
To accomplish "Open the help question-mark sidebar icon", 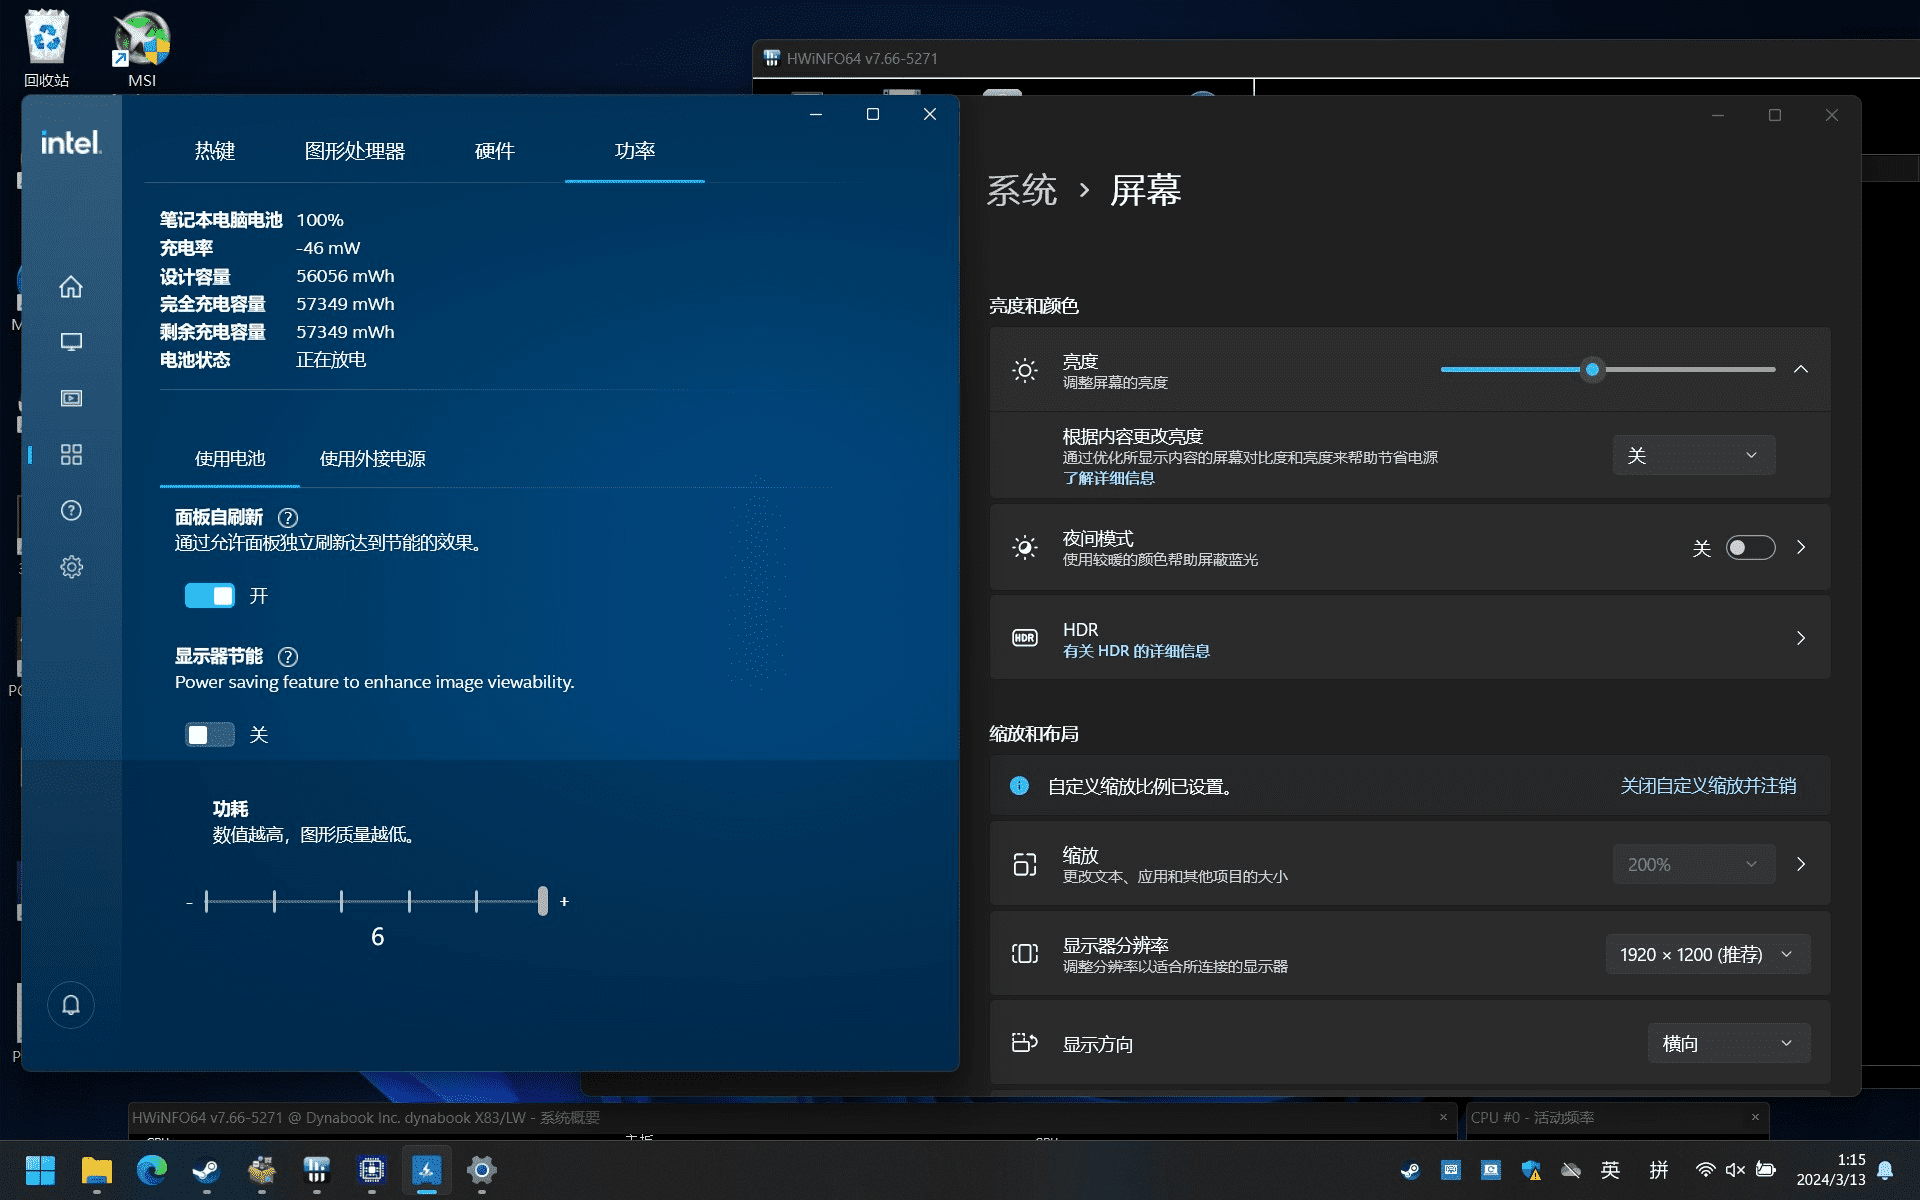I will click(x=71, y=511).
